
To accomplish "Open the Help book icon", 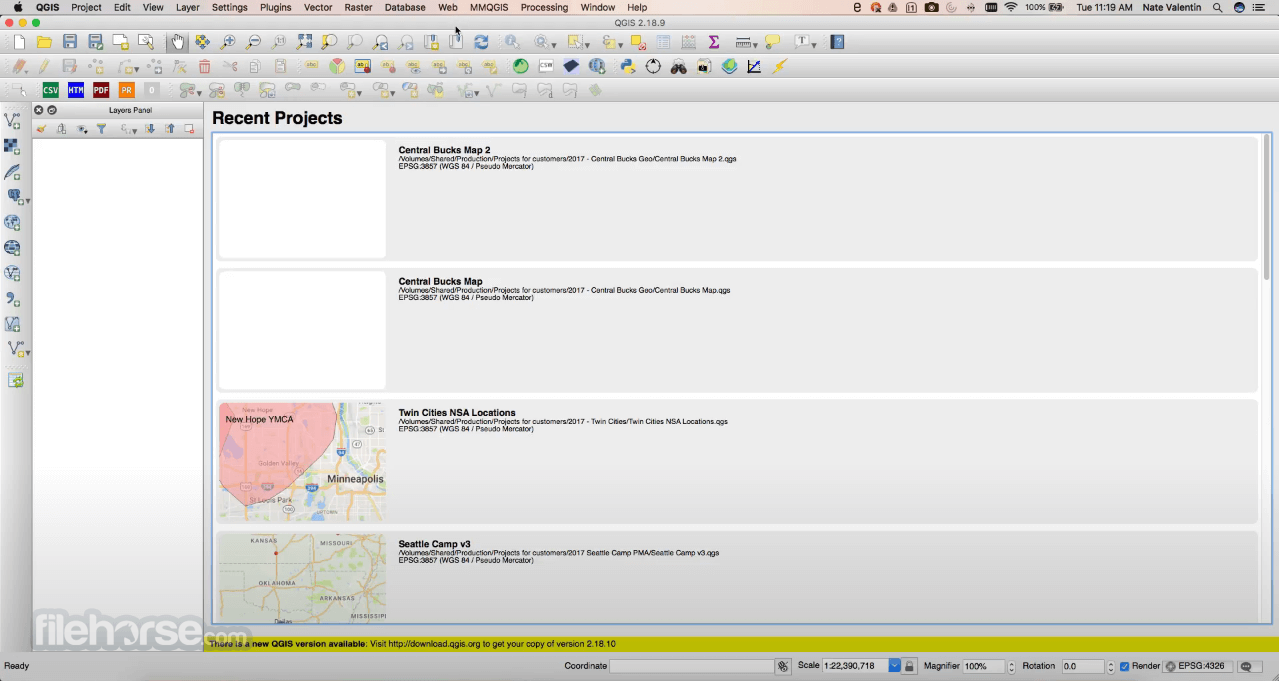I will click(837, 42).
